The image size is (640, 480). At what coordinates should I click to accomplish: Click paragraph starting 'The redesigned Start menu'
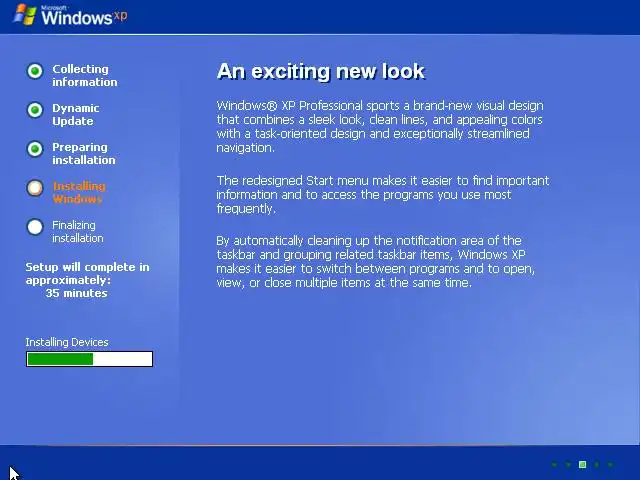point(383,195)
